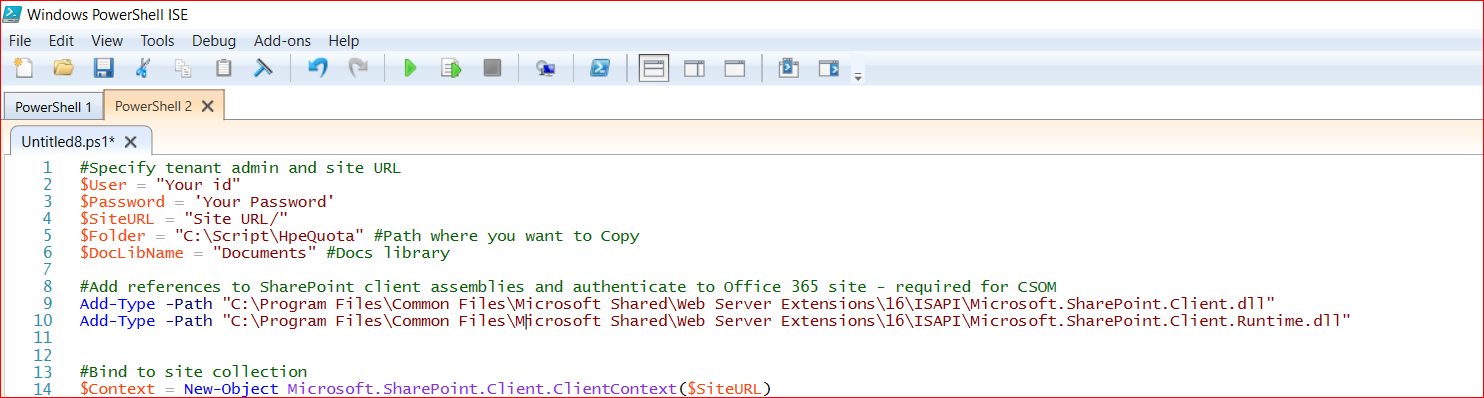This screenshot has height=398, width=1484.
Task: Open the Edit menu
Action: coord(61,41)
